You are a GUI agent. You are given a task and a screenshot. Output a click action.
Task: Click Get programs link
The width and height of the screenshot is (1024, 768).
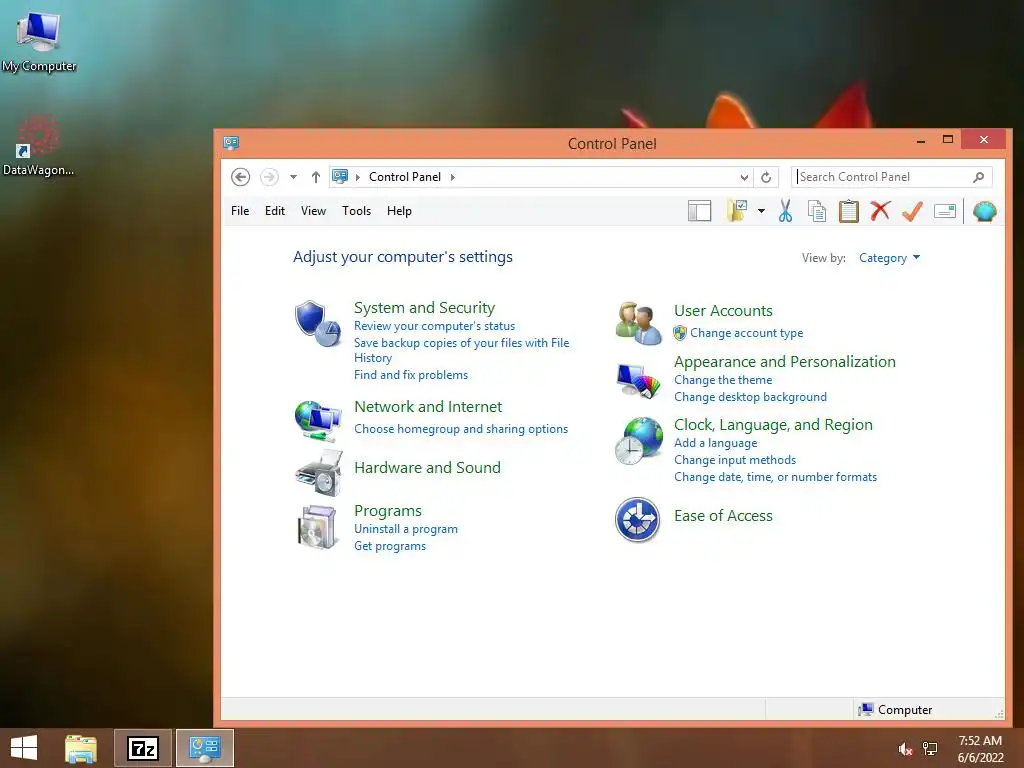(x=390, y=546)
